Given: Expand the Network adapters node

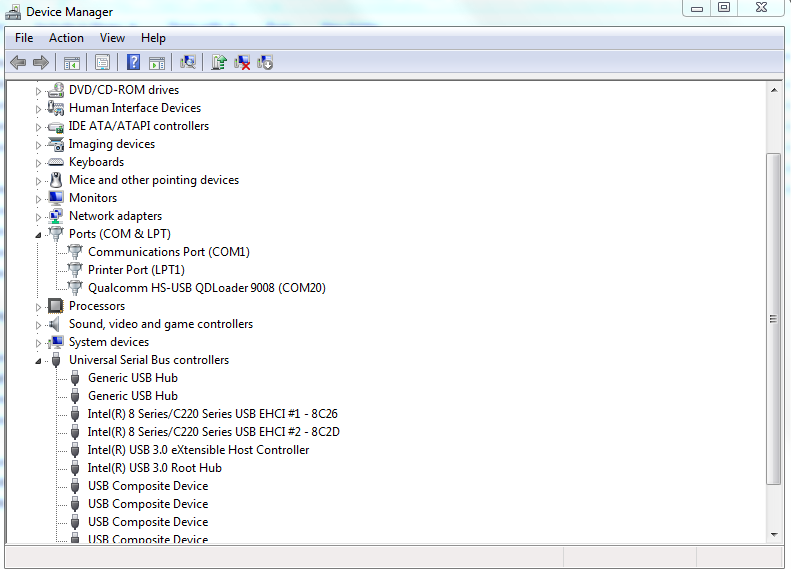Looking at the screenshot, I should (x=39, y=216).
